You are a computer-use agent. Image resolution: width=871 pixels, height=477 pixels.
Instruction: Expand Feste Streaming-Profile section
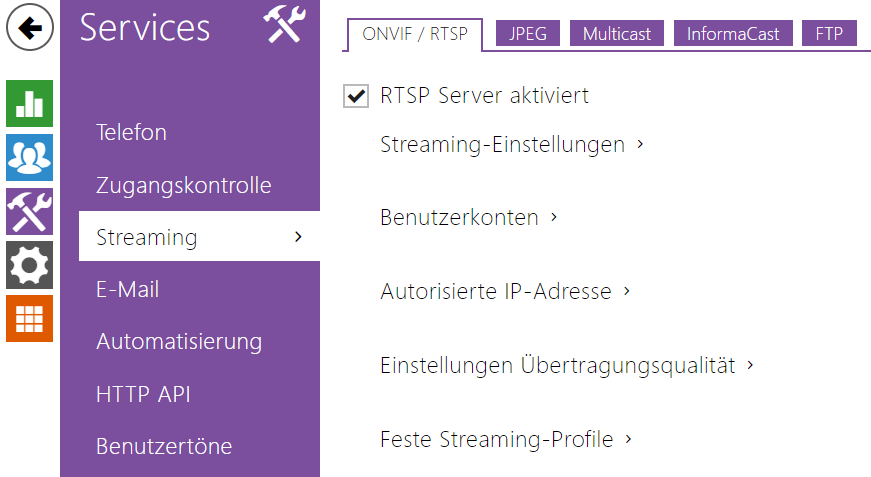tap(505, 439)
